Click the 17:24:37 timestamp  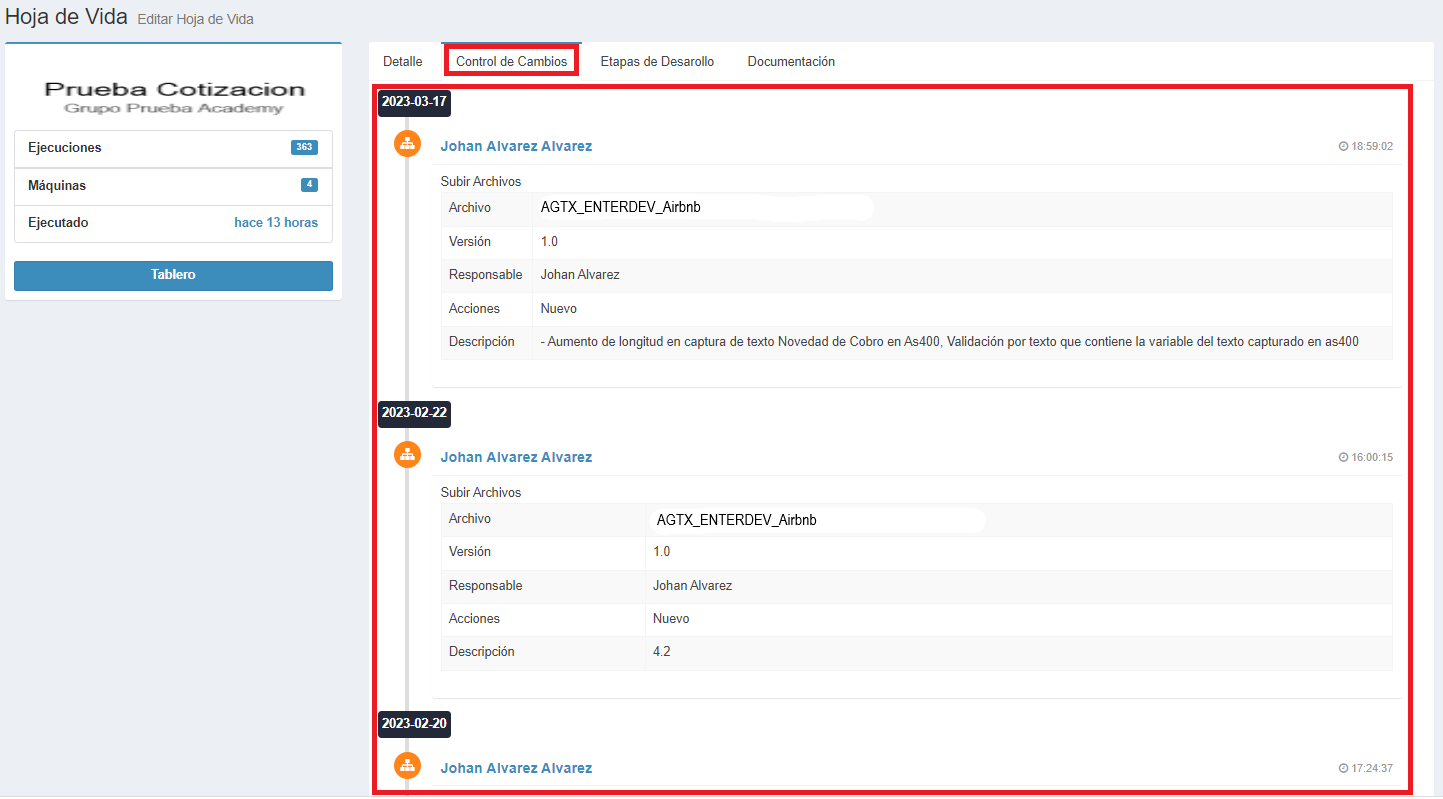point(1372,768)
